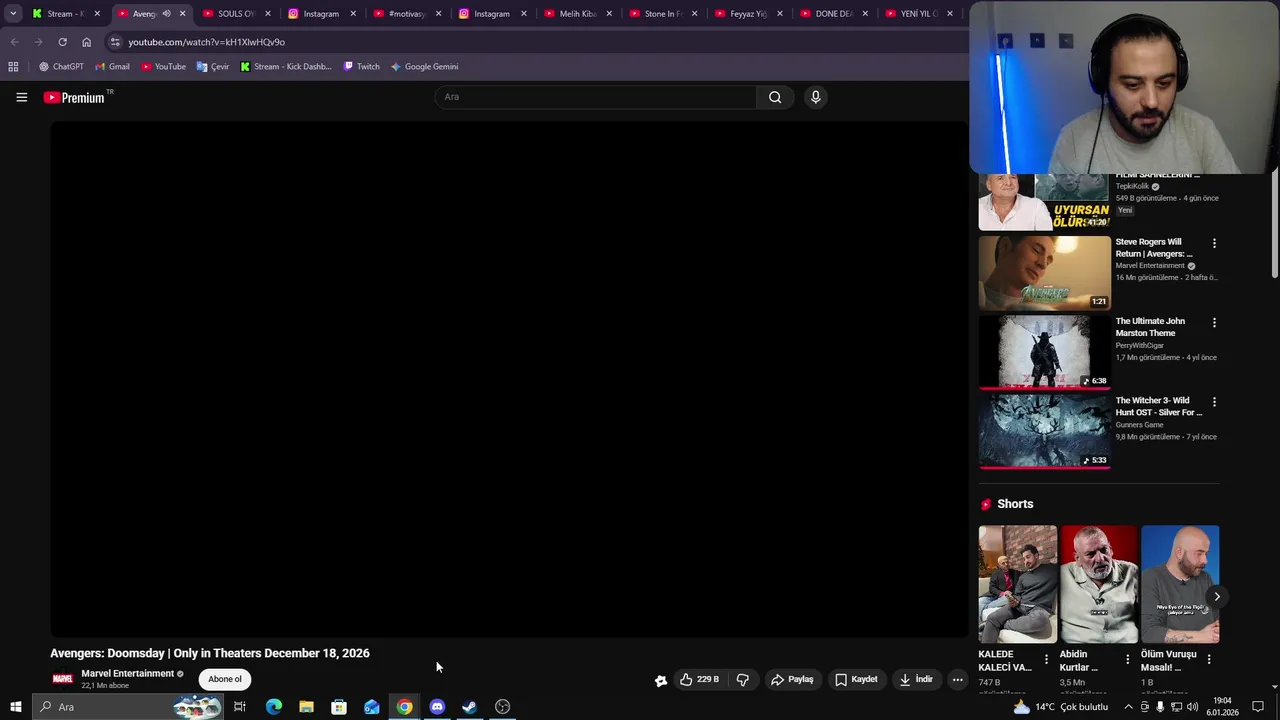Open Marvel Entertainment channel name

(x=128, y=673)
